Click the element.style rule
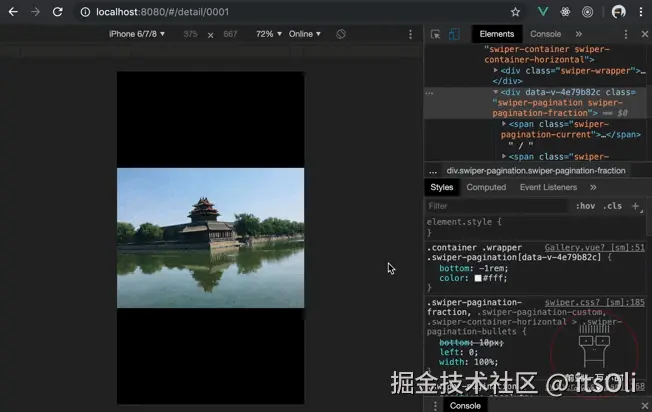Image resolution: width=652 pixels, height=412 pixels. tap(464, 222)
